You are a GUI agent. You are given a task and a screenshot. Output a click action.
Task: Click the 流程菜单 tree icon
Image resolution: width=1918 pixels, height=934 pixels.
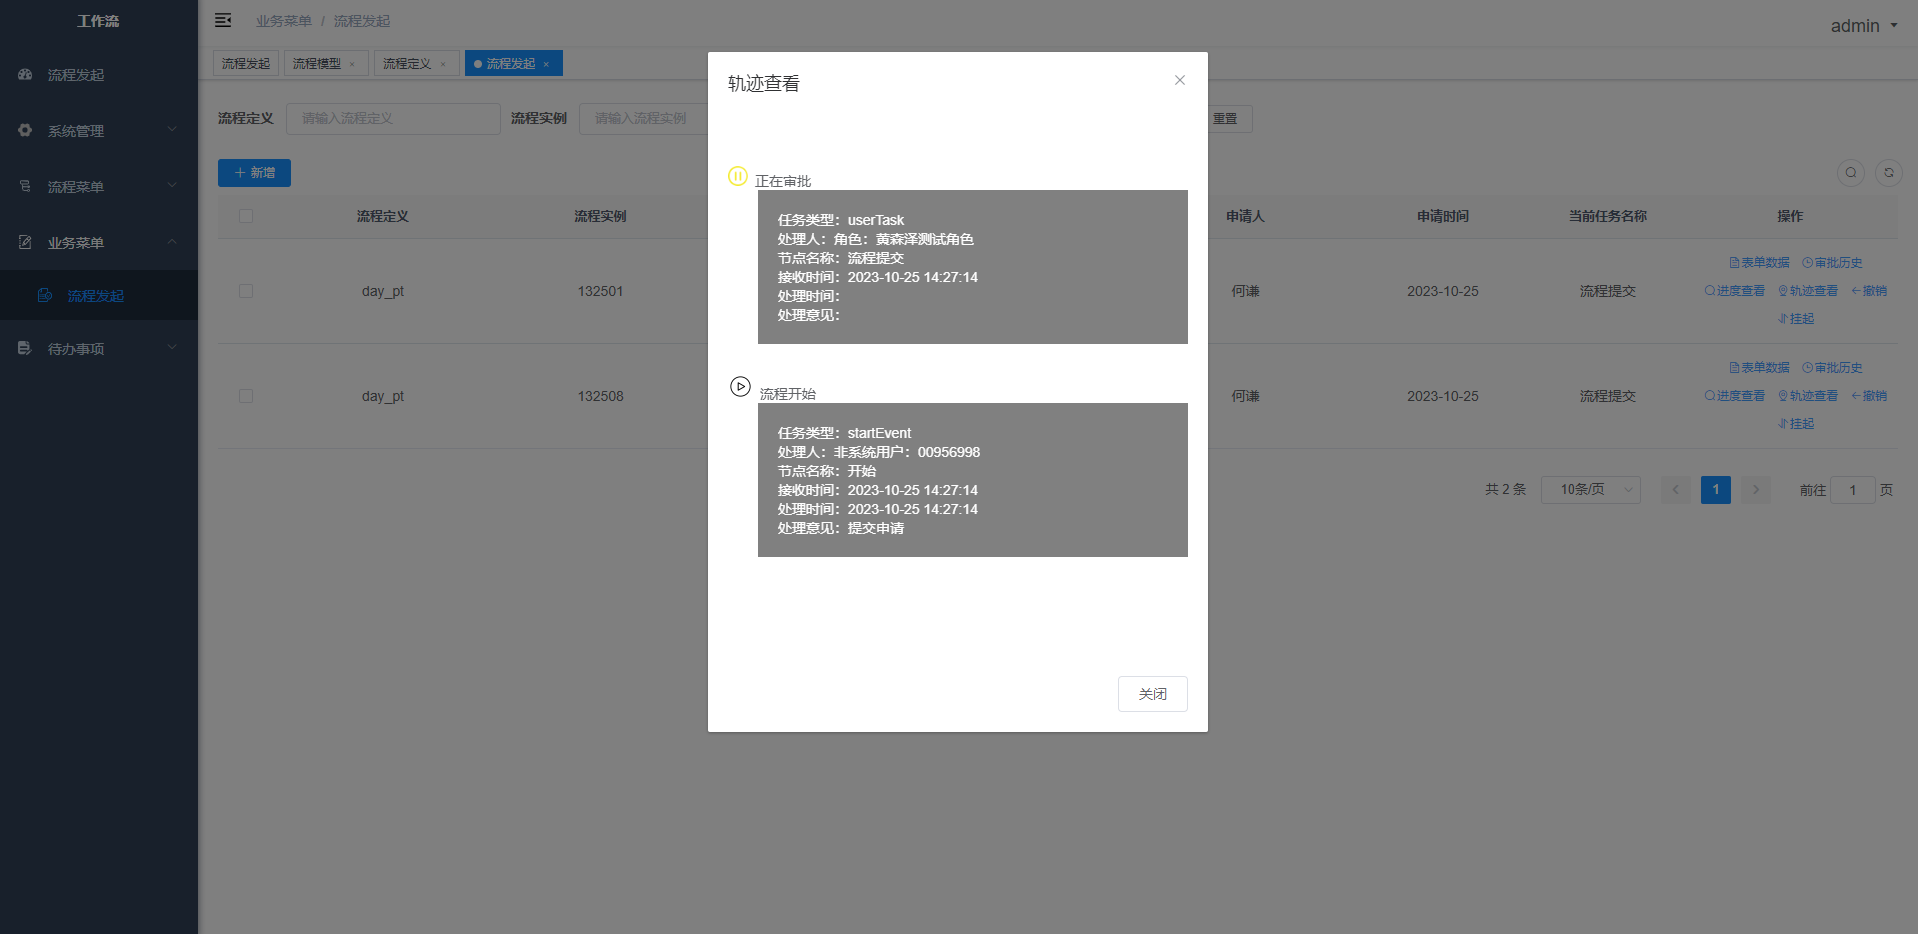pyautogui.click(x=25, y=186)
